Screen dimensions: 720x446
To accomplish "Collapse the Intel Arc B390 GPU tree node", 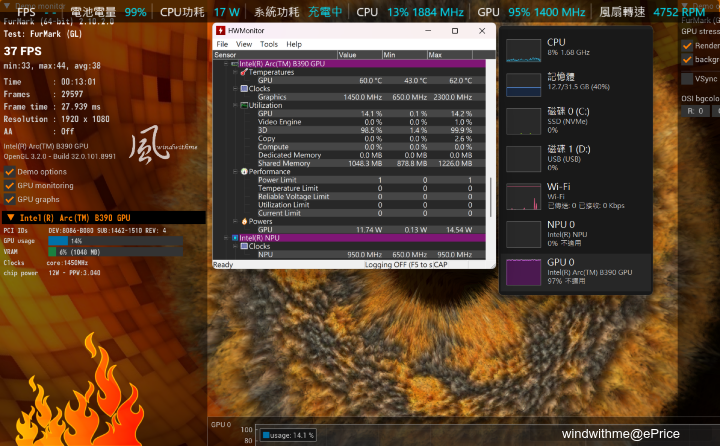I will point(226,64).
